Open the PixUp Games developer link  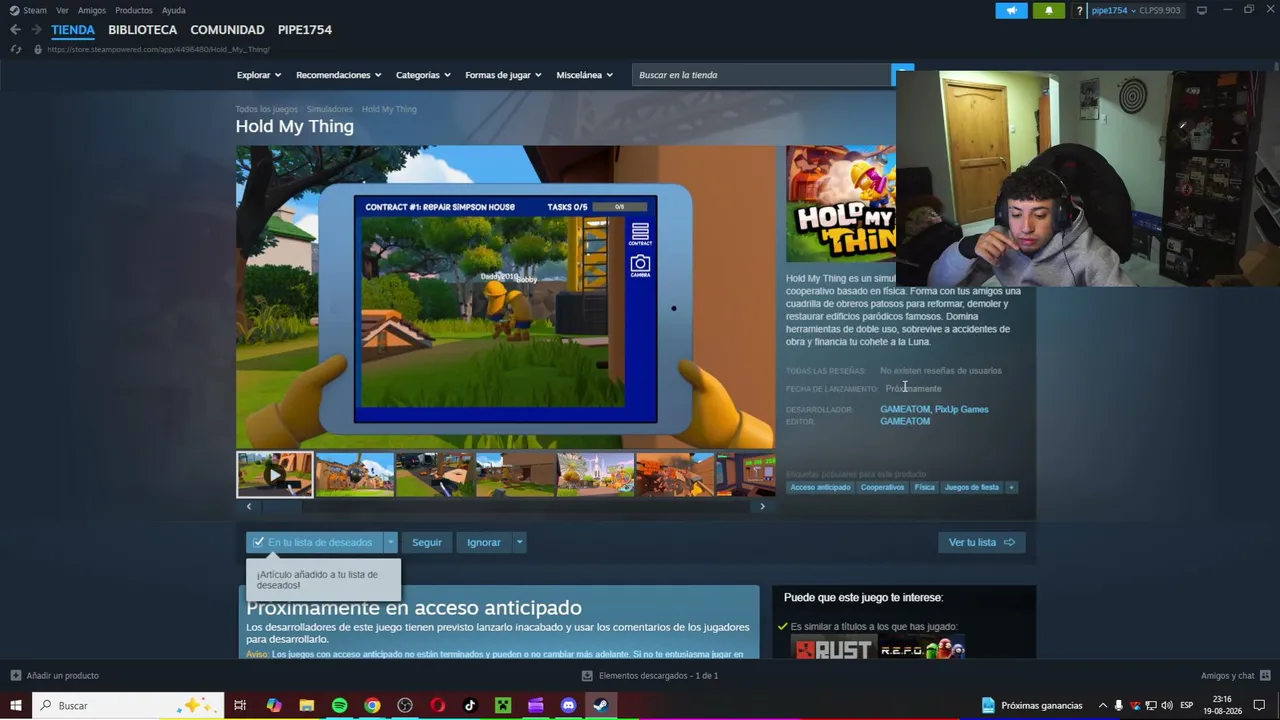[962, 409]
